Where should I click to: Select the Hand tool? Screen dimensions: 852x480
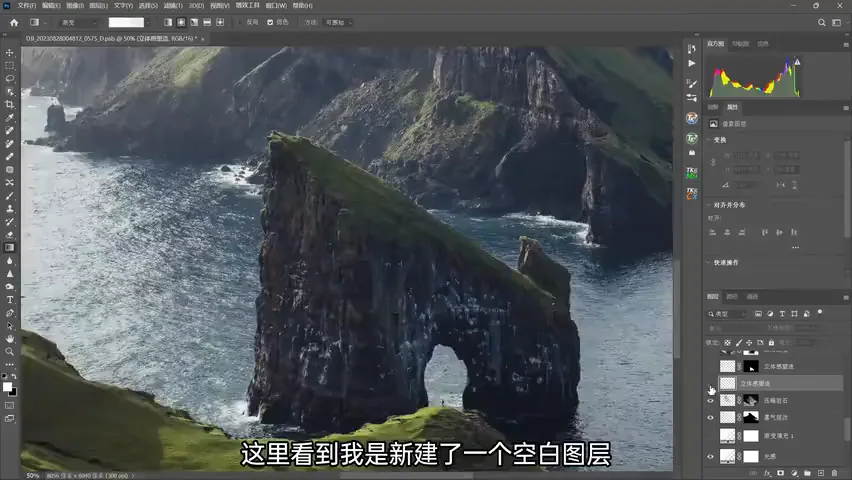click(x=10, y=339)
